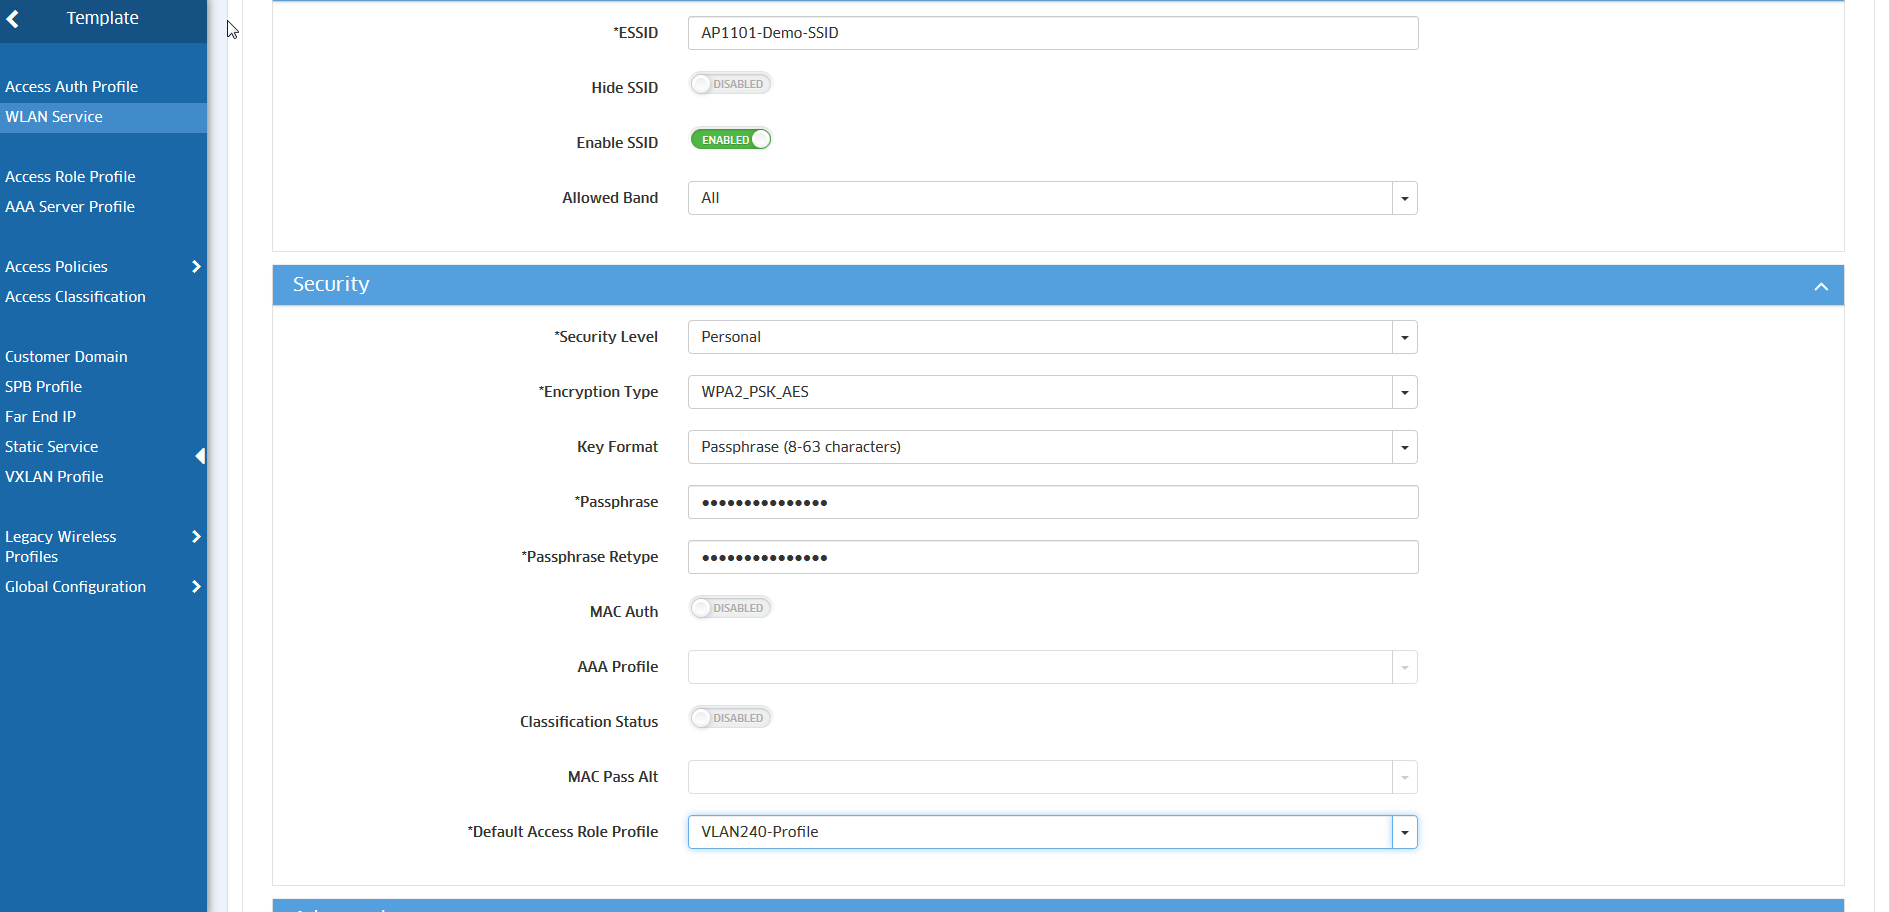
Task: Click the Passphrase Retype field
Action: tap(1052, 557)
